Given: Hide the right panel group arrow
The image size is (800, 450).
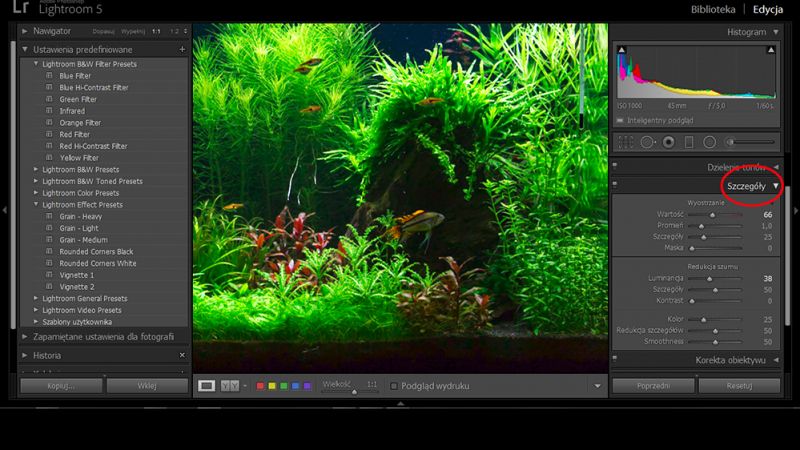Looking at the screenshot, I should tap(795, 210).
